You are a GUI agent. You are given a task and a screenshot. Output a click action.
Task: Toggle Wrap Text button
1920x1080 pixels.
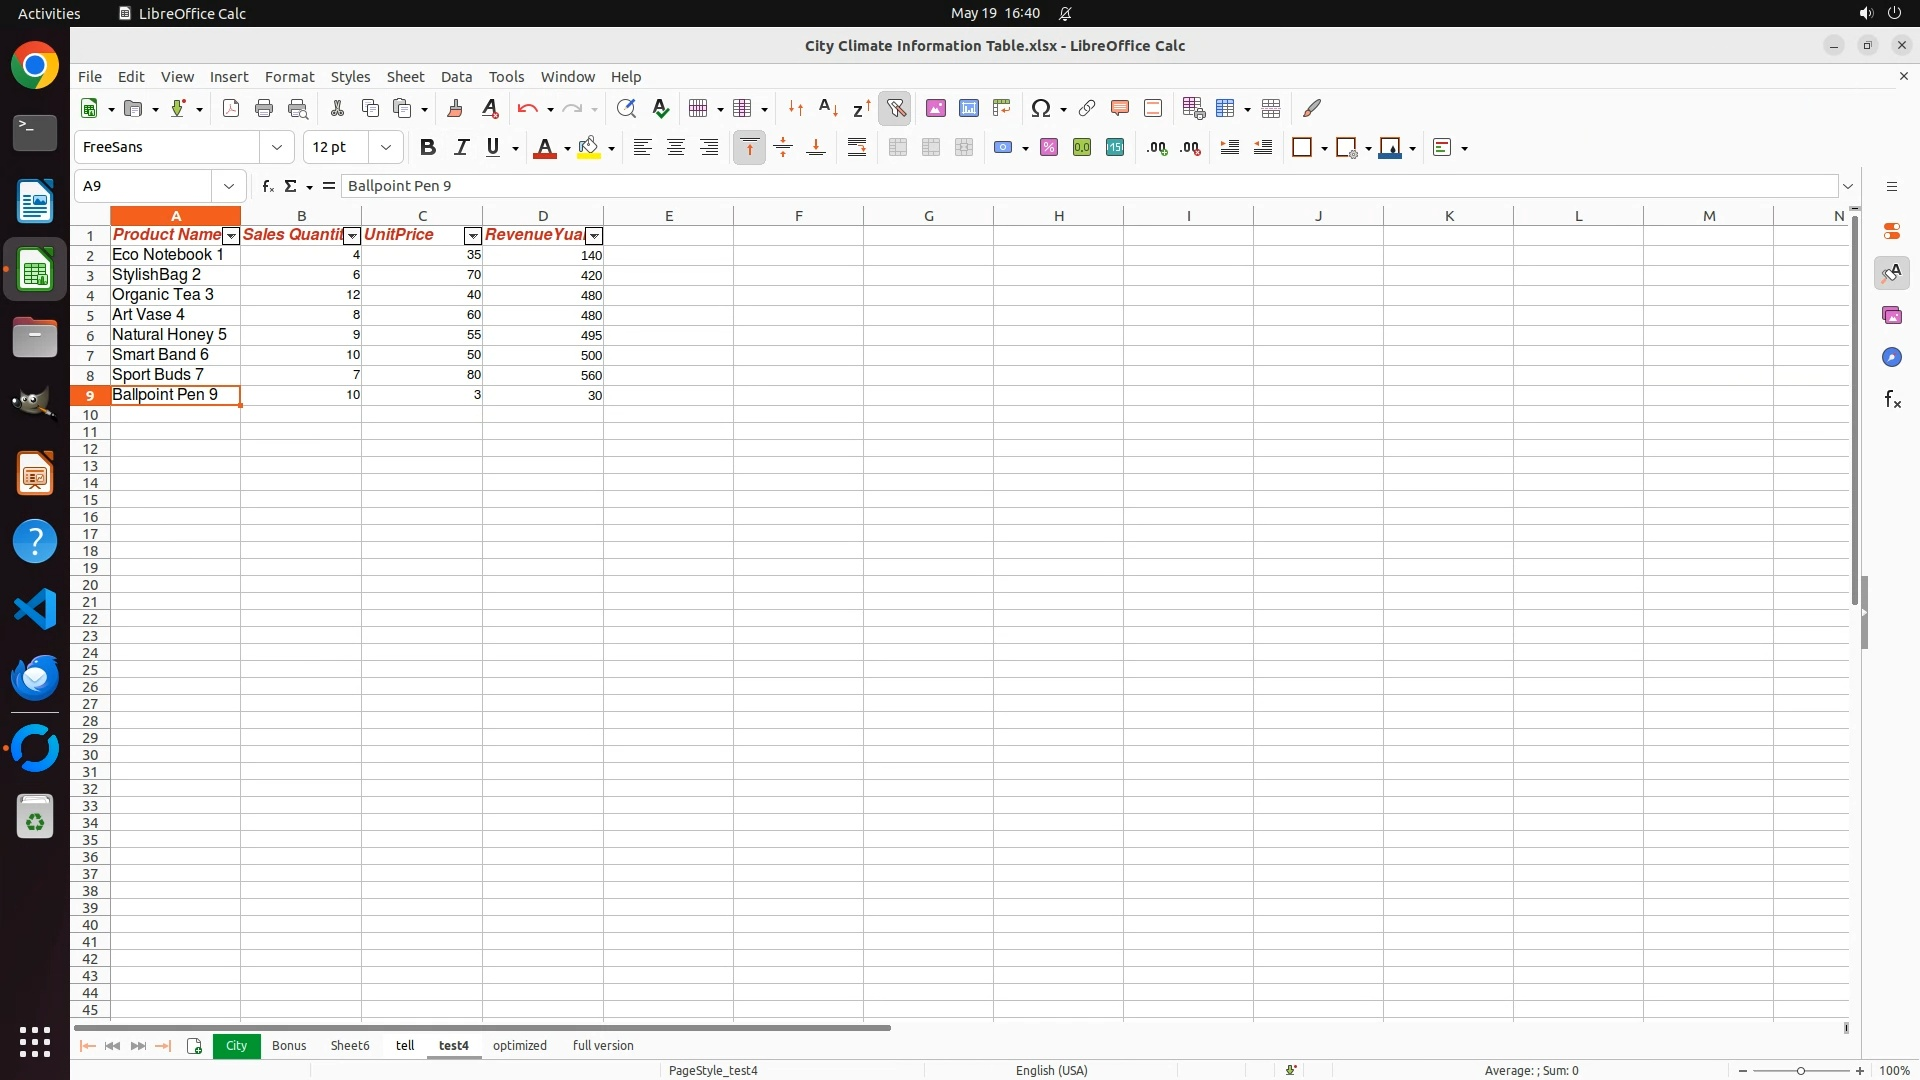click(x=857, y=148)
